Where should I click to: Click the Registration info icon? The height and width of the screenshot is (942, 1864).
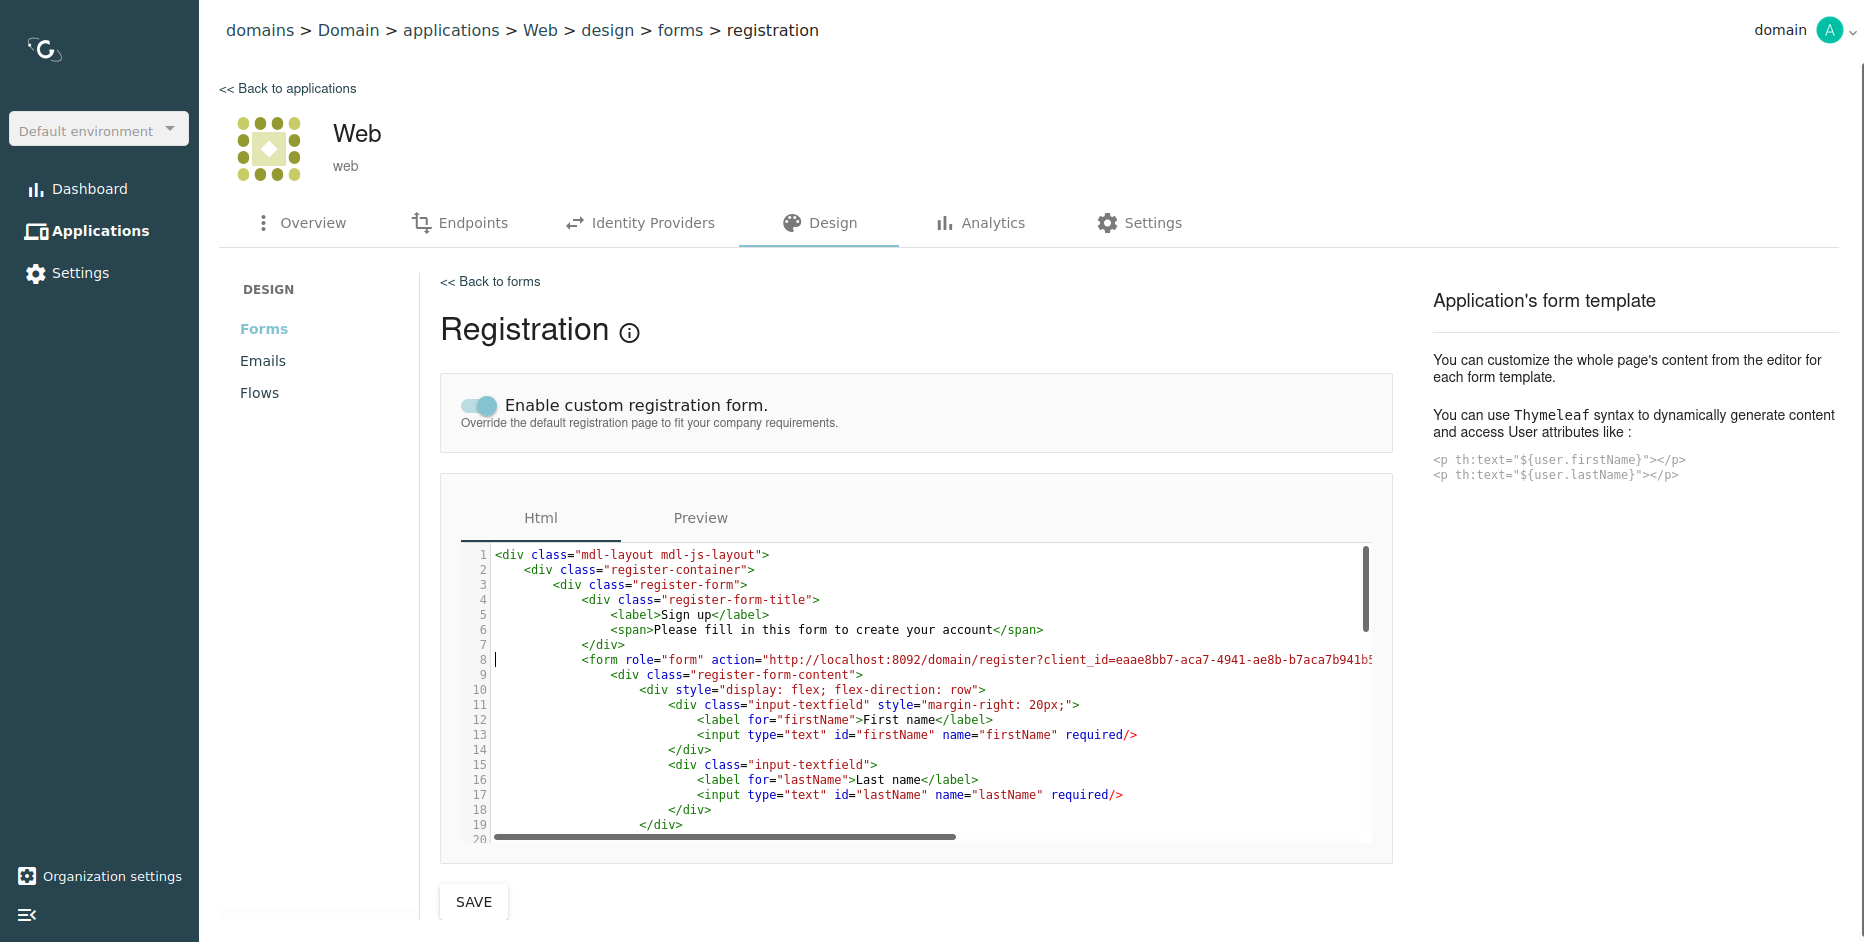(629, 333)
